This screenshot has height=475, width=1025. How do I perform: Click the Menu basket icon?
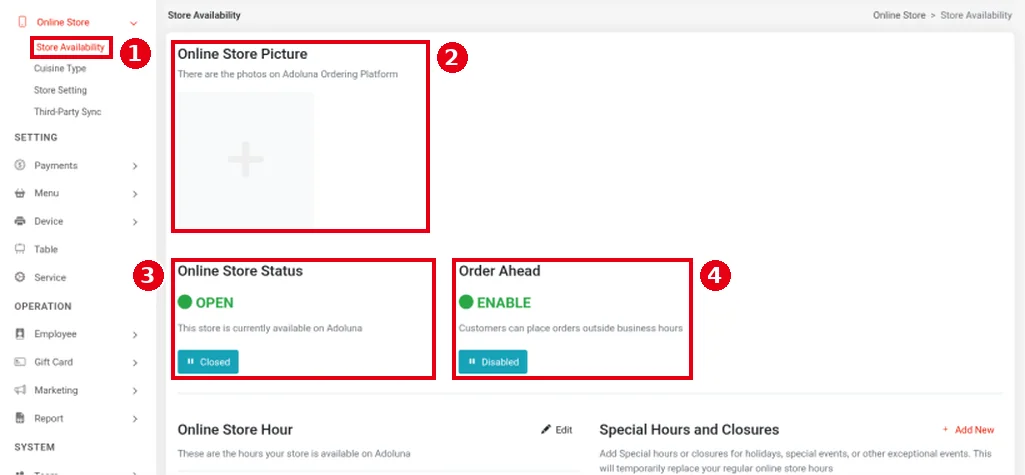click(20, 193)
